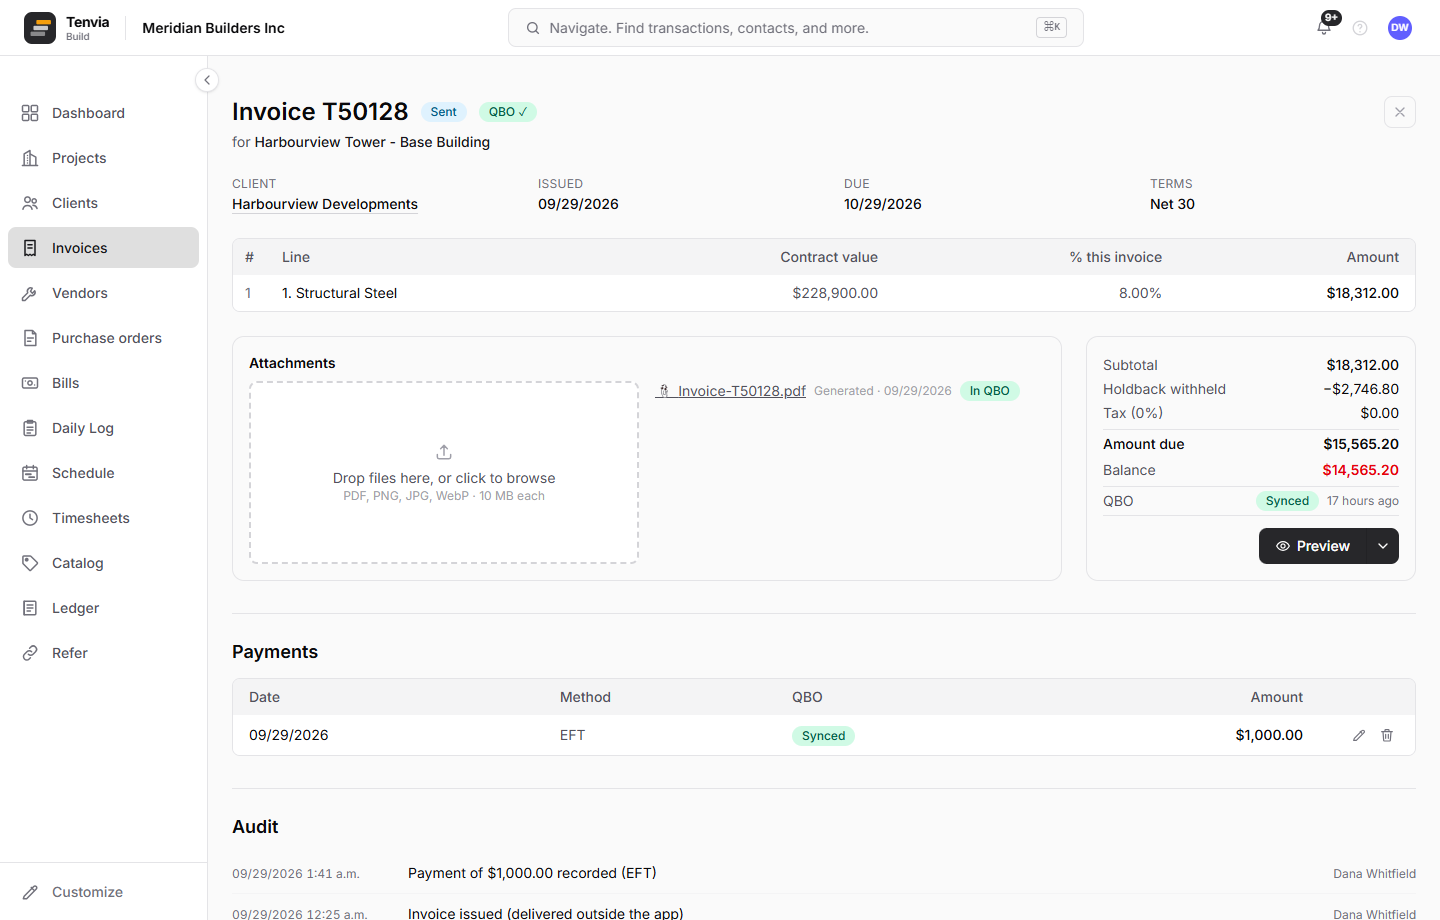Click the Customize pencil icon
Image resolution: width=1440 pixels, height=920 pixels.
coord(30,892)
